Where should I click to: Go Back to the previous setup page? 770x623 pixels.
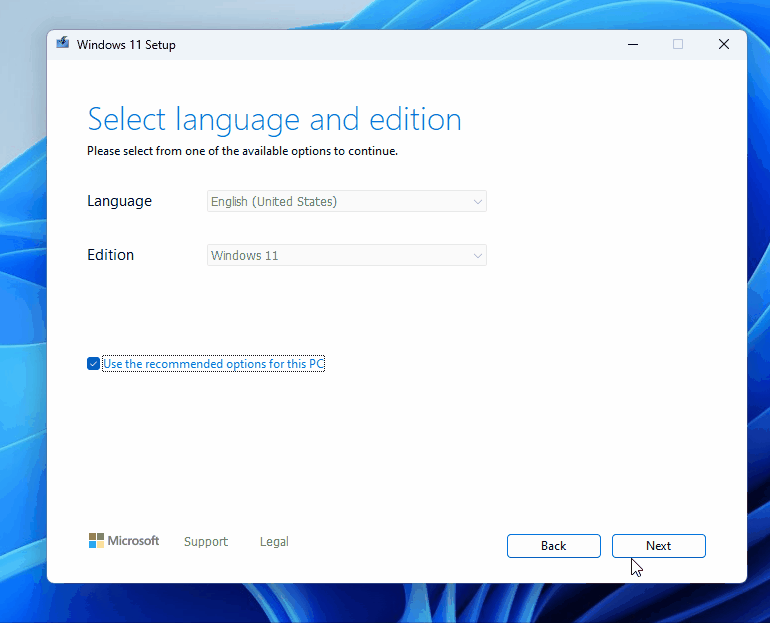(x=553, y=546)
